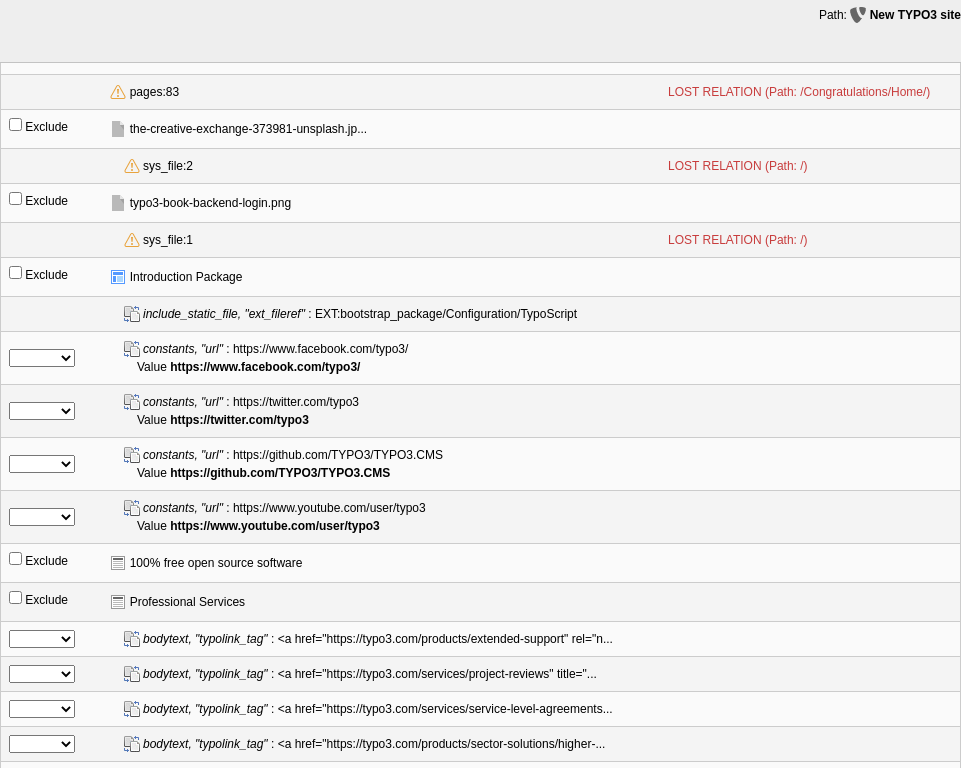Open the dropdown beside the Facebook URL constant
961x768 pixels.
[x=41, y=357]
